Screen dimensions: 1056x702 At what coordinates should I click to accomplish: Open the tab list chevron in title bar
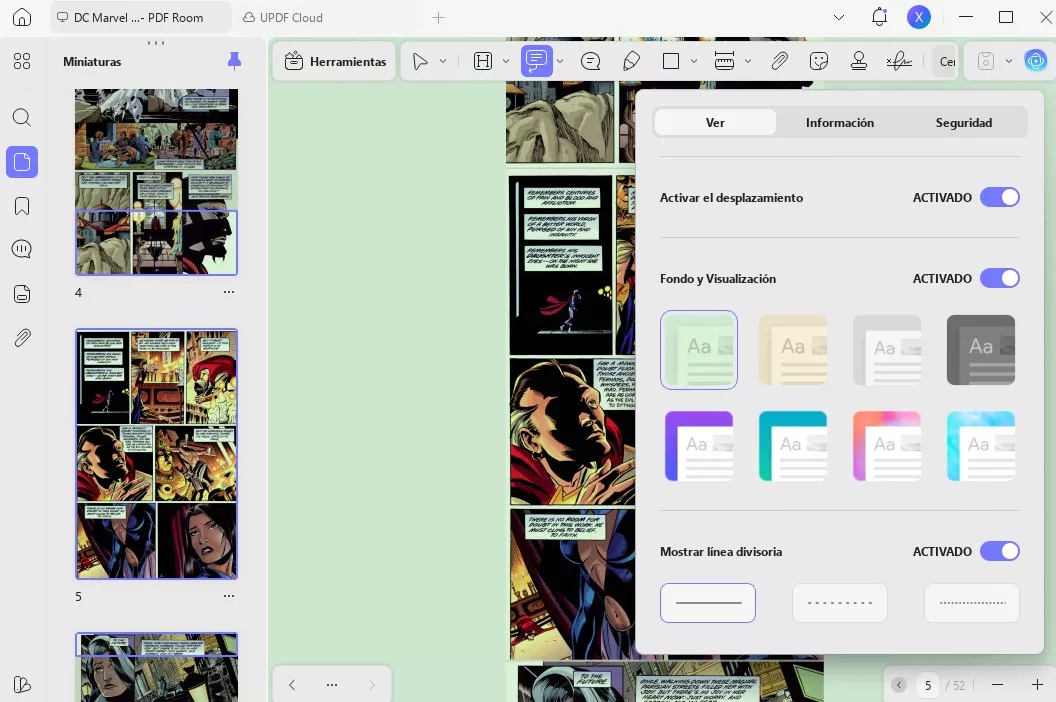point(838,17)
